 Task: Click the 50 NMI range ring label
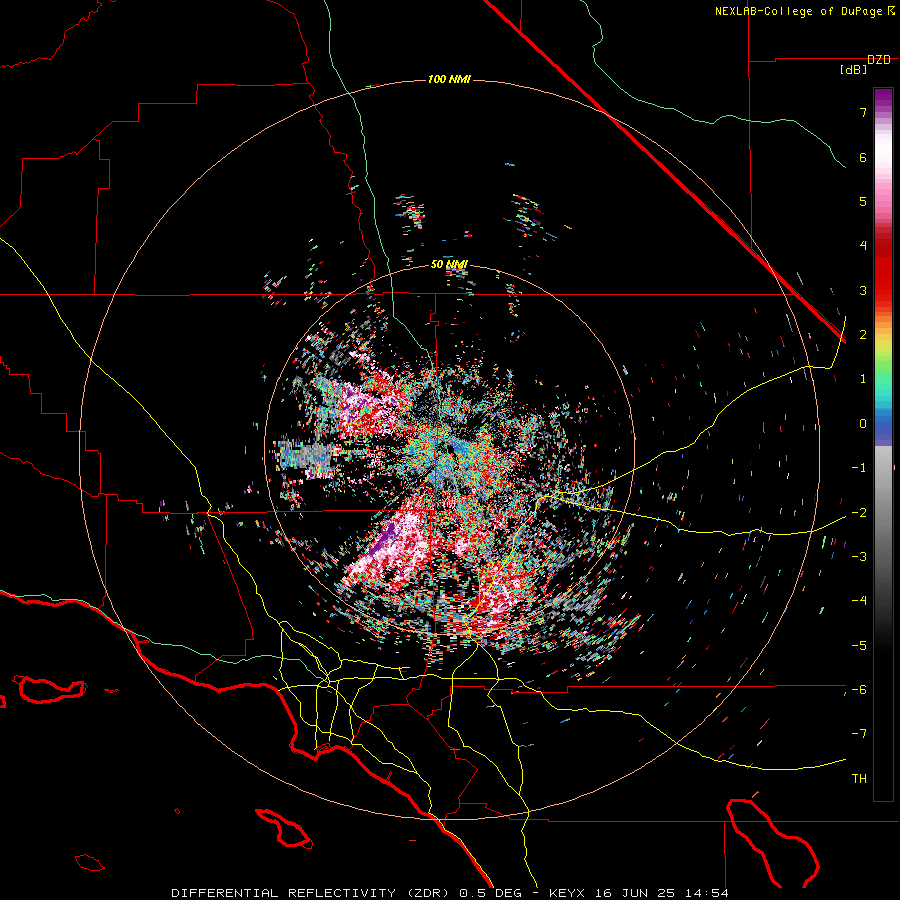pyautogui.click(x=449, y=264)
